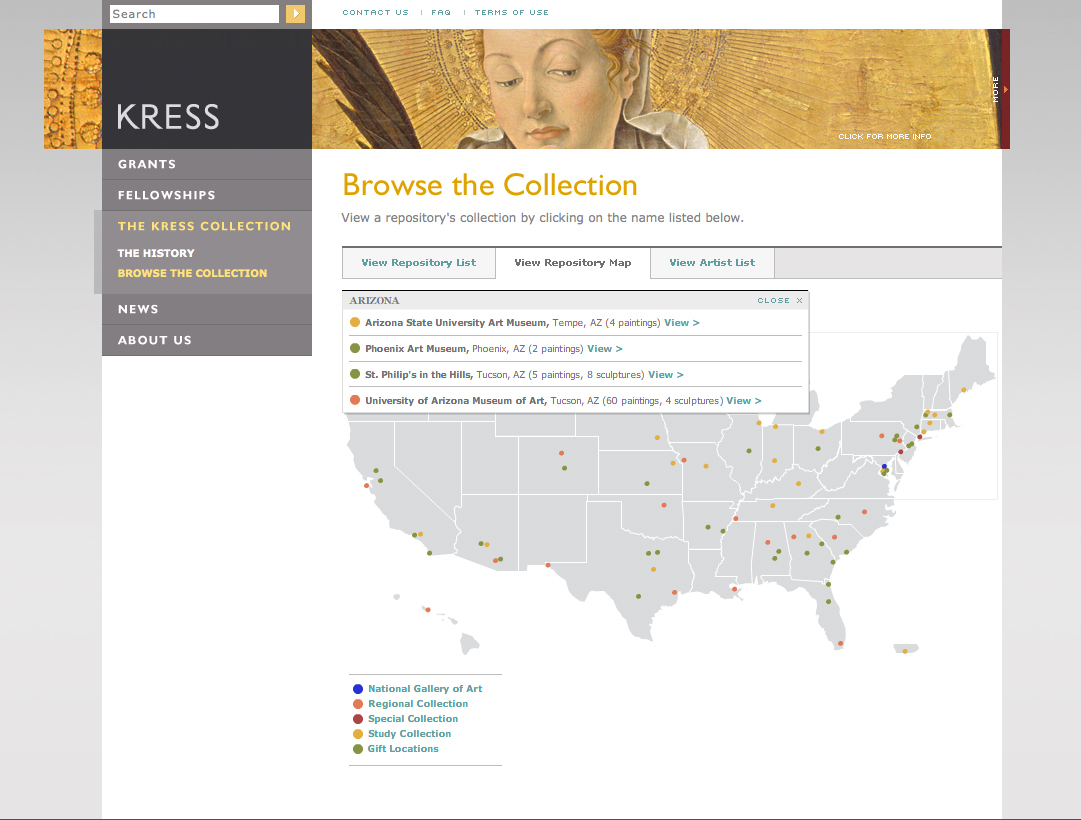This screenshot has width=1081, height=820.
Task: Click the dark red Special Collection legend dot
Action: pyautogui.click(x=358, y=719)
